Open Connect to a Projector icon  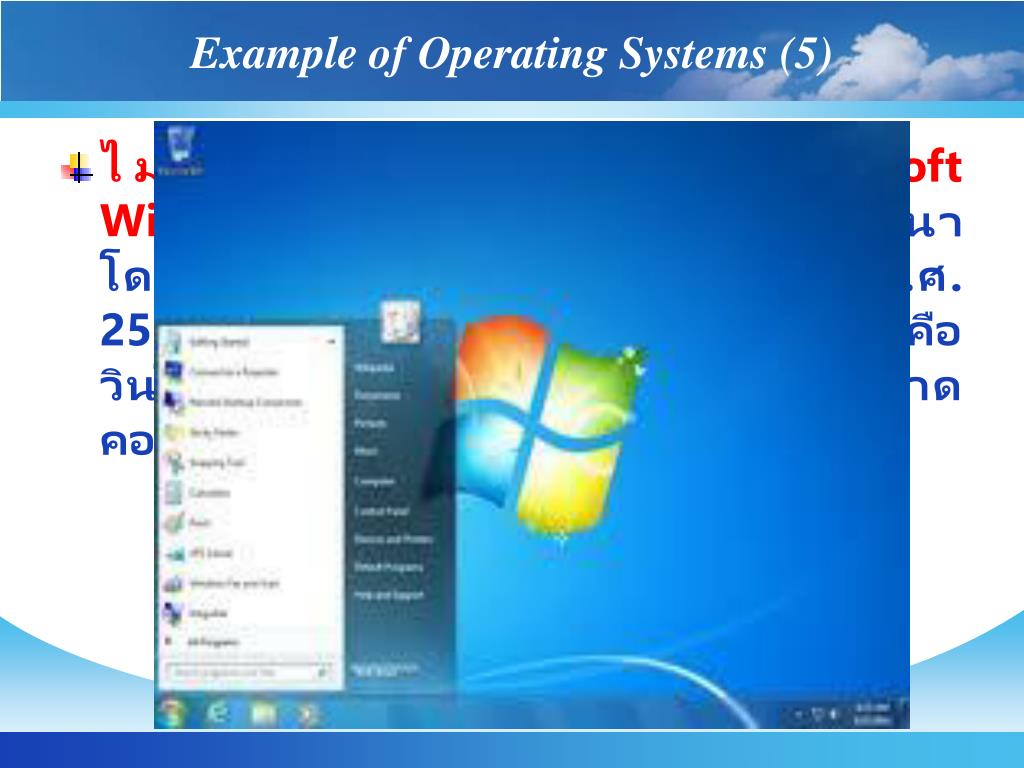(x=173, y=372)
